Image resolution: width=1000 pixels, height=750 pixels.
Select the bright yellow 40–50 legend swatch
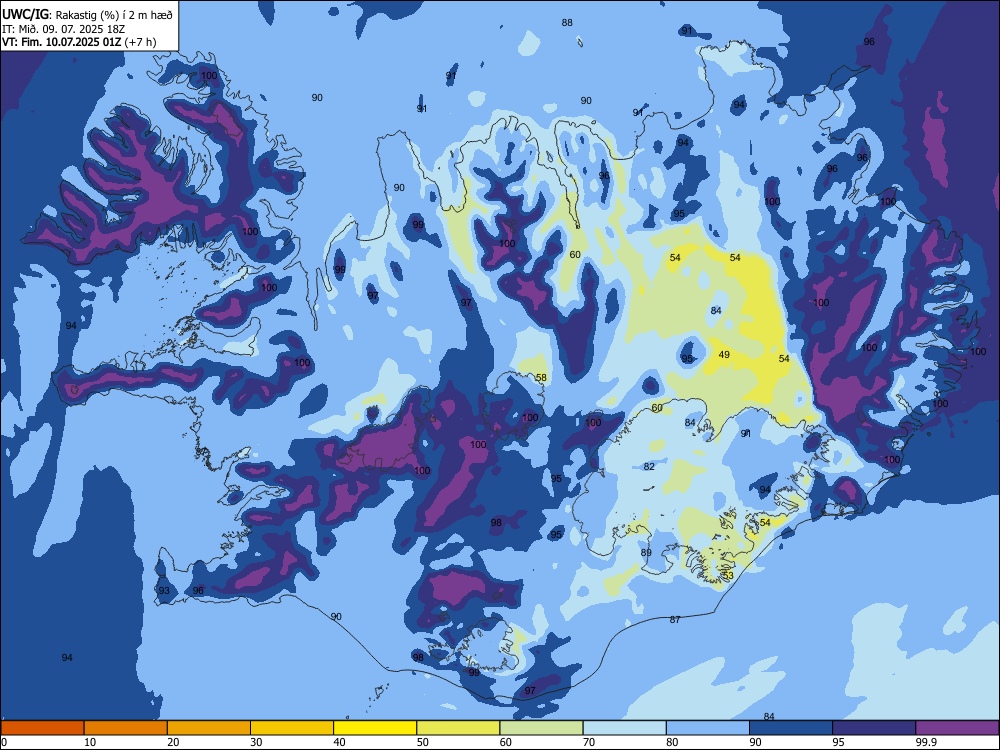[375, 728]
